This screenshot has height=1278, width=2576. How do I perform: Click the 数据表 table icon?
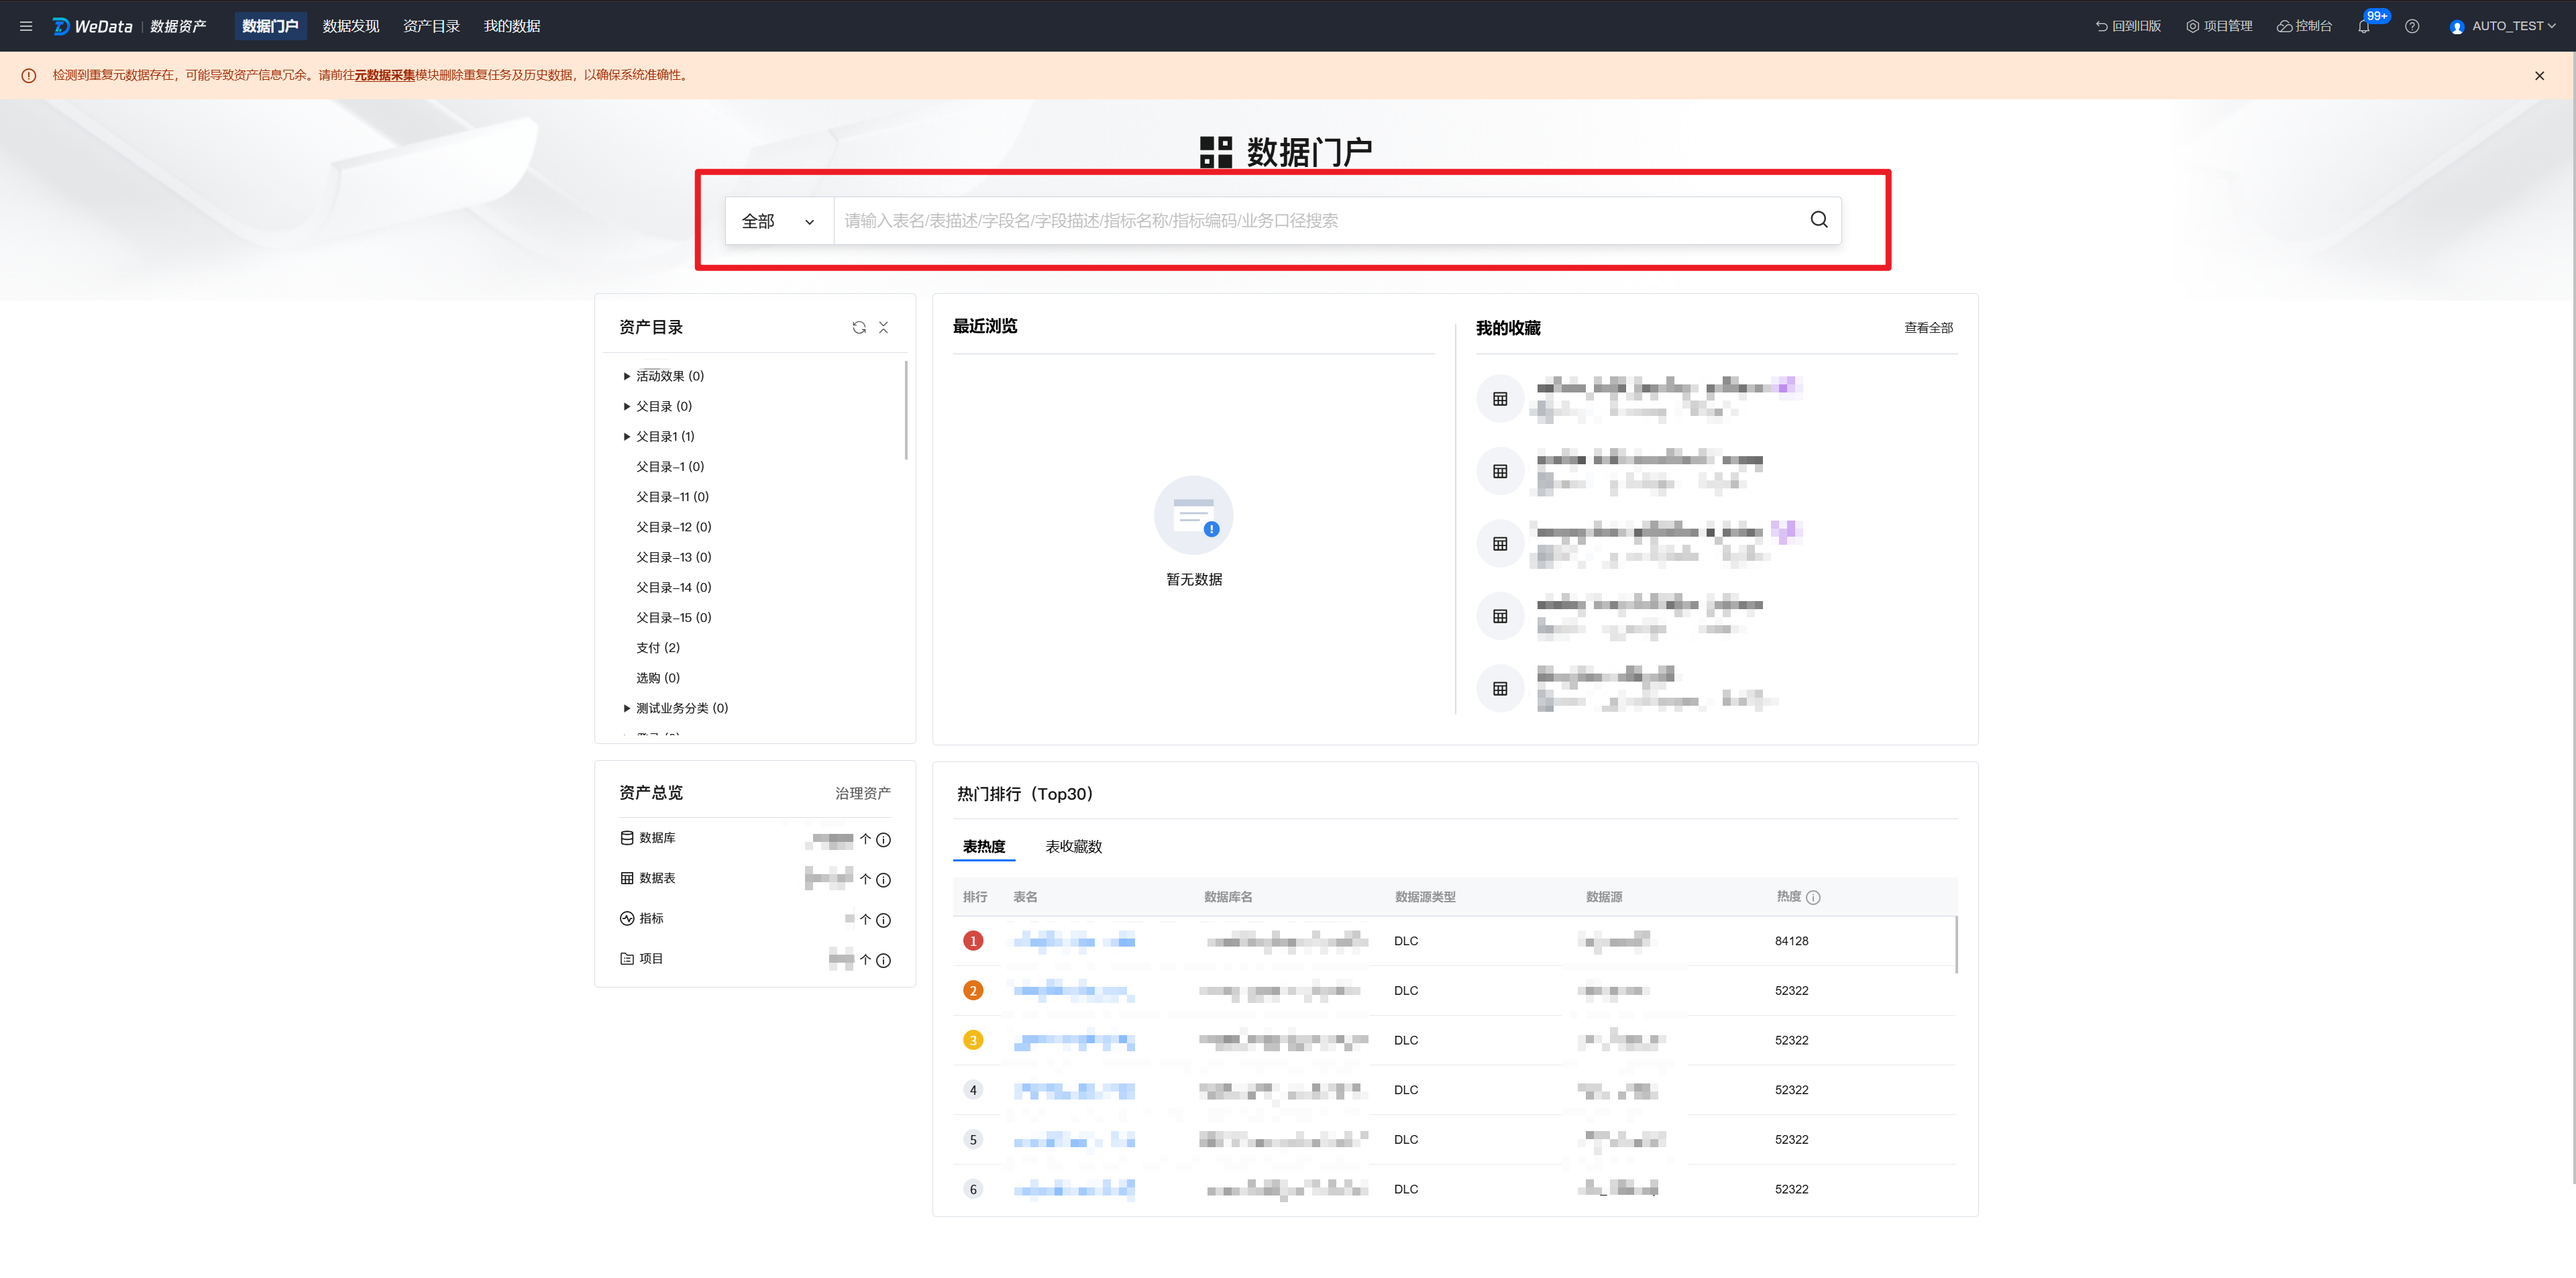pyautogui.click(x=627, y=878)
